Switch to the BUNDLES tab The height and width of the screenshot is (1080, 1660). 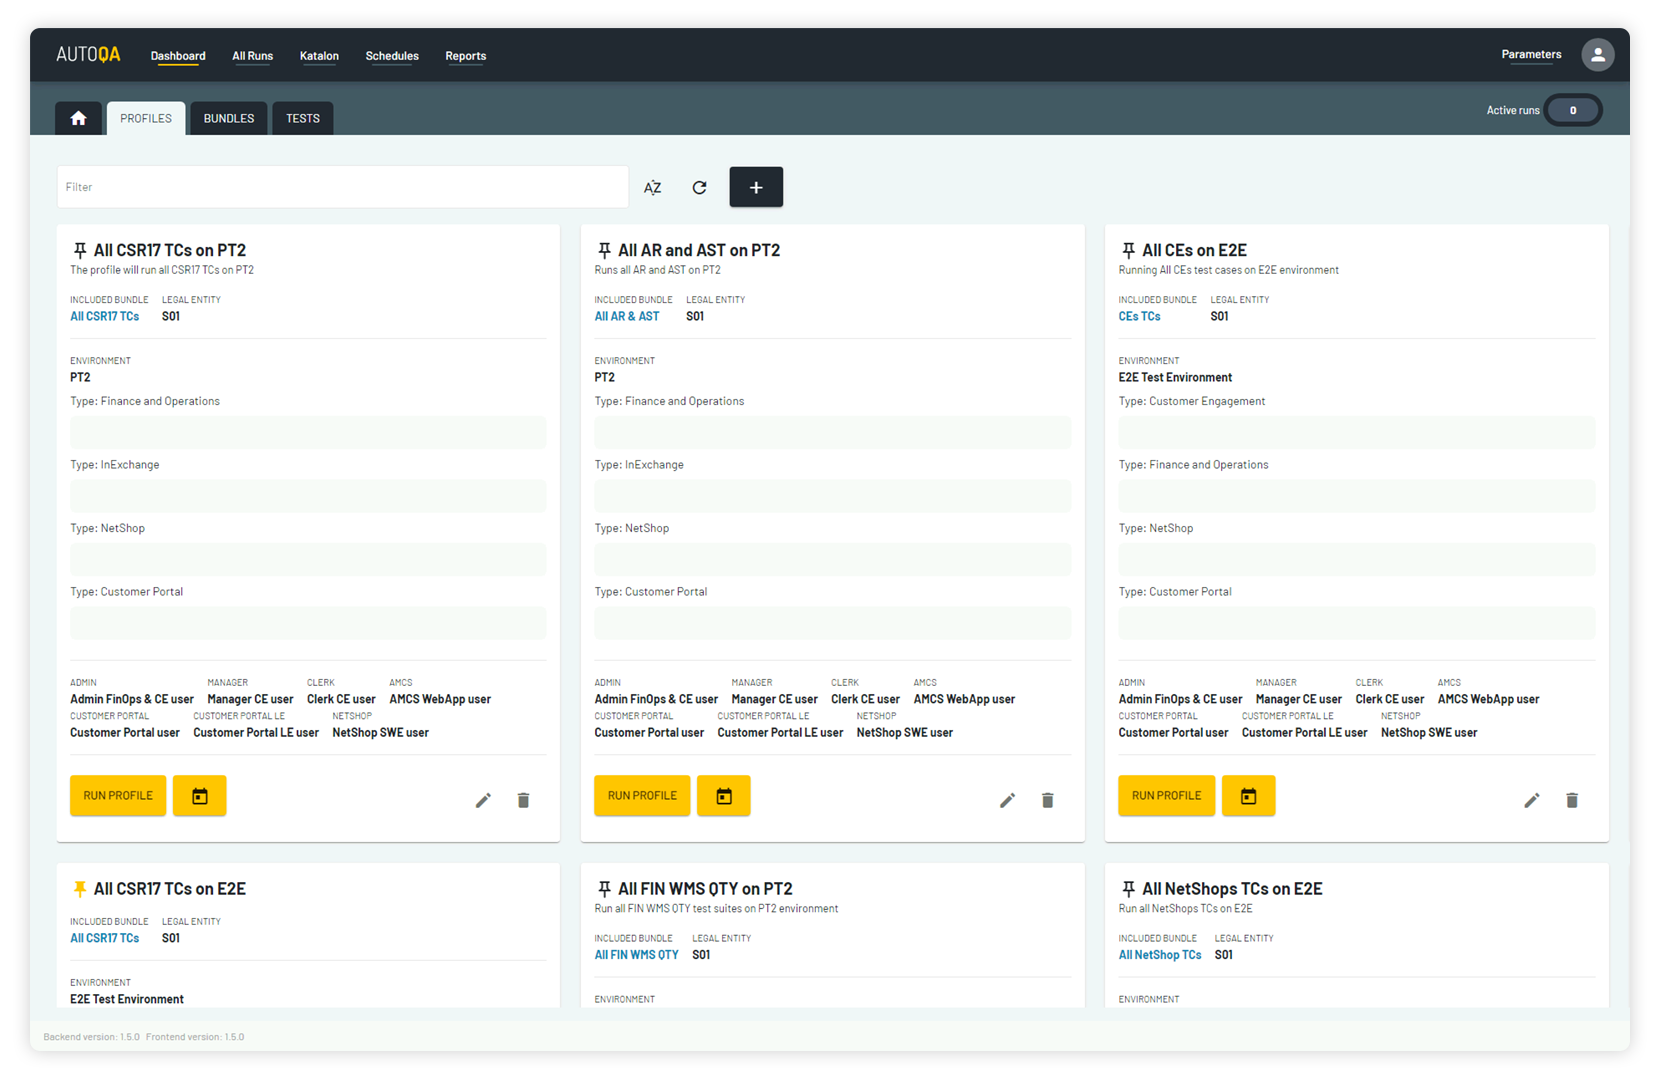point(229,118)
